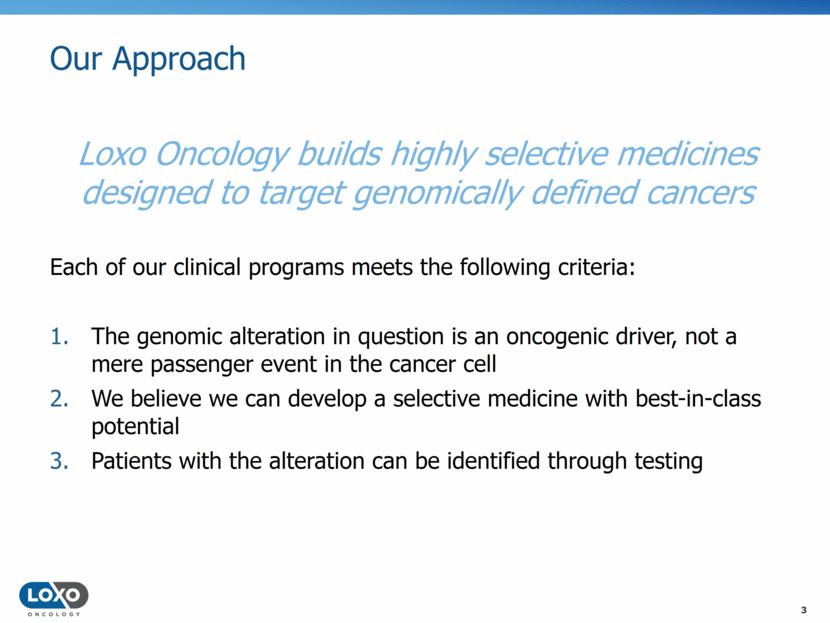Click the list number "1."
Image resolution: width=830 pixels, height=623 pixels.
60,337
